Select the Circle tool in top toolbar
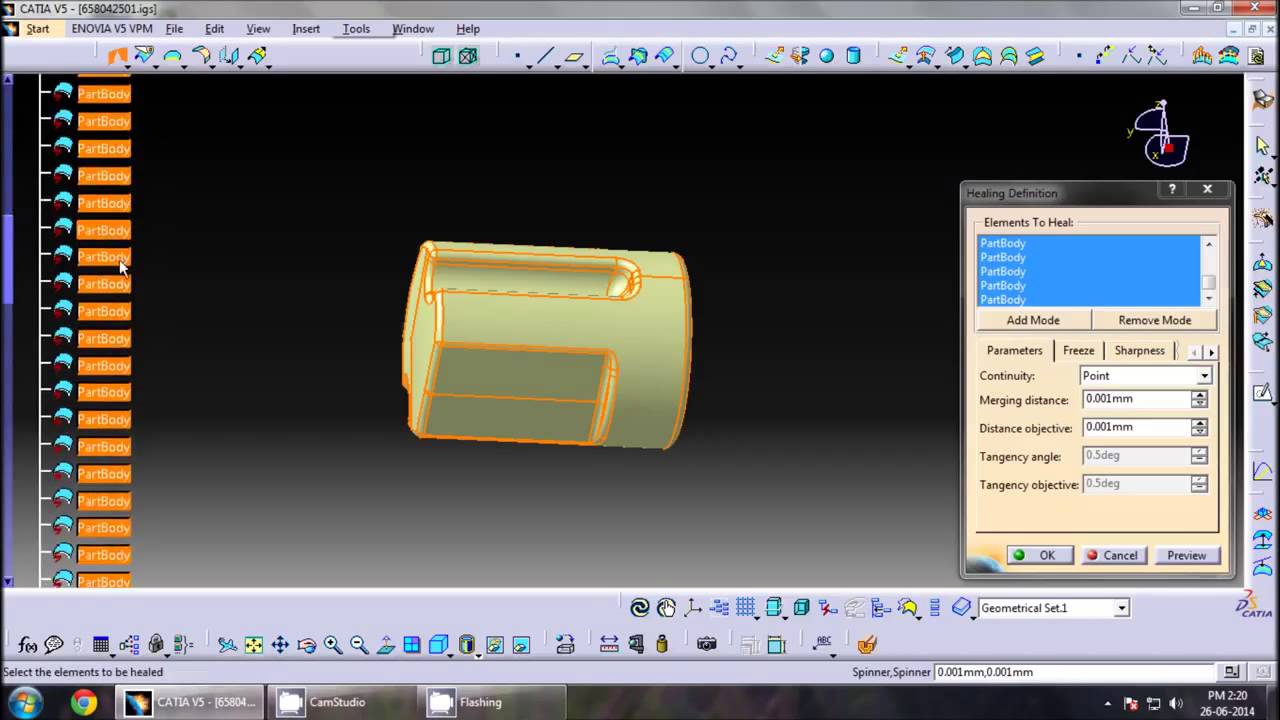Viewport: 1280px width, 720px height. 700,56
